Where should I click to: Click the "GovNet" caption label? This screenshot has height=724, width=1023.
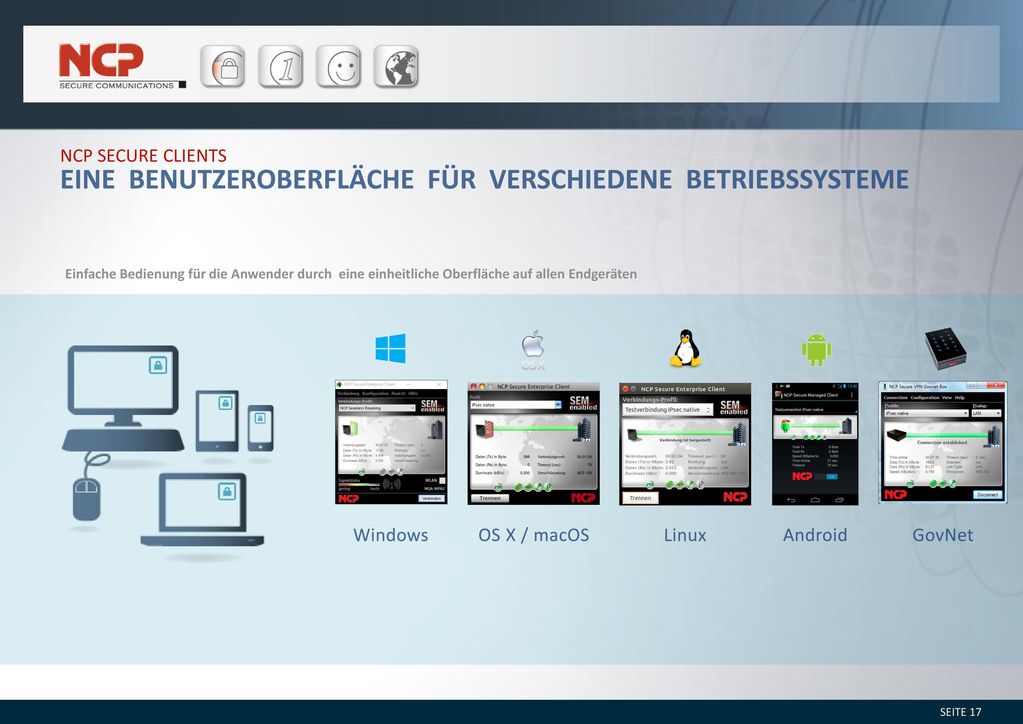click(x=943, y=535)
